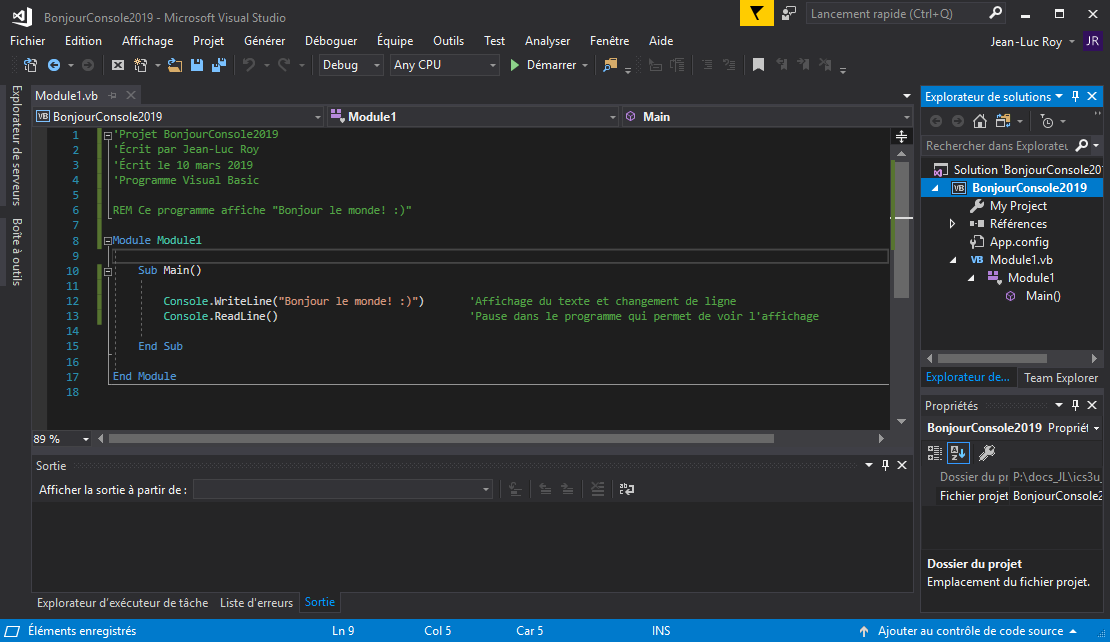Start debugging with the green Démarrer button
Screen dimensions: 1110x642
(543, 65)
